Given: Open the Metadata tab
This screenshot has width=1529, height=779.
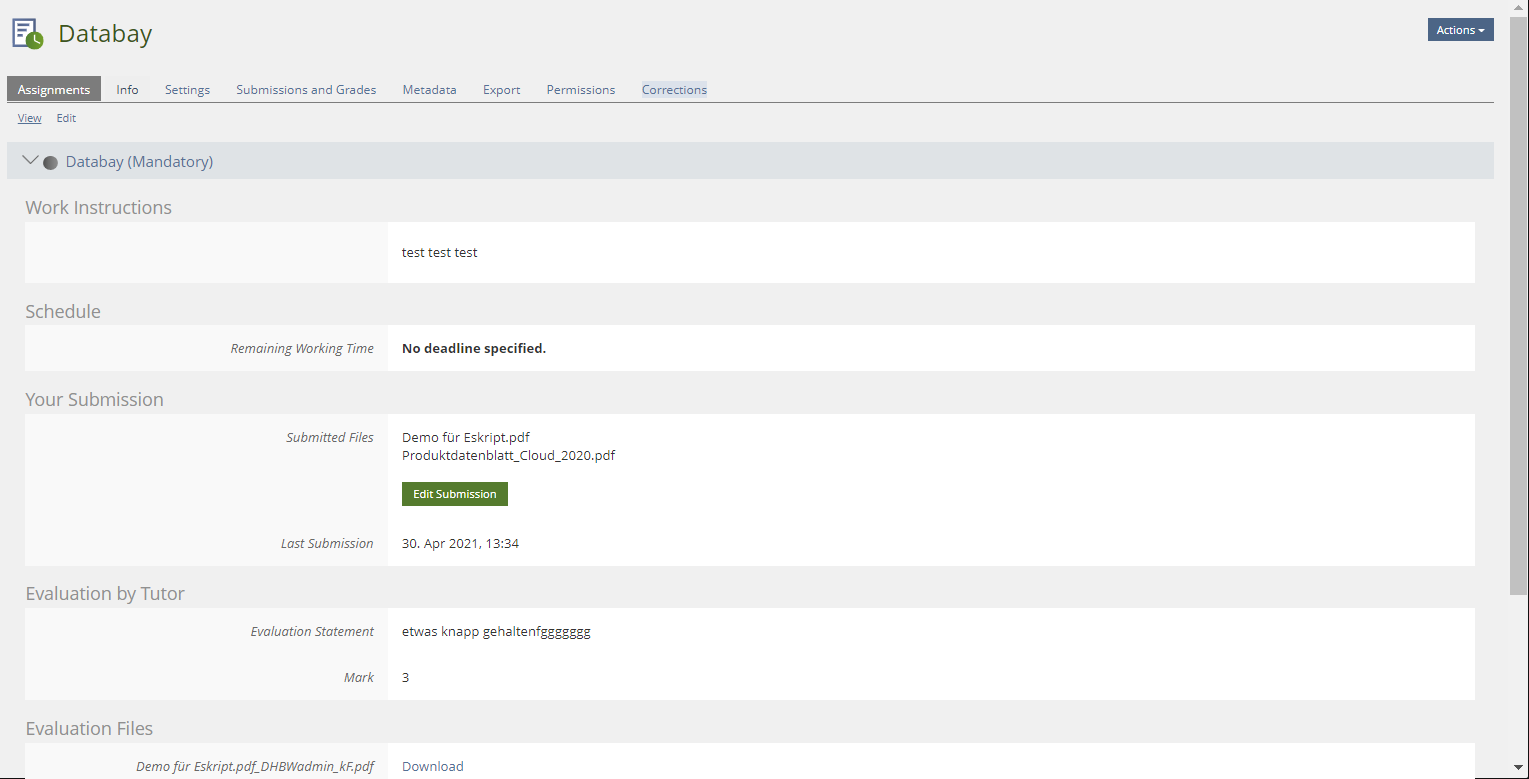Looking at the screenshot, I should [x=429, y=90].
